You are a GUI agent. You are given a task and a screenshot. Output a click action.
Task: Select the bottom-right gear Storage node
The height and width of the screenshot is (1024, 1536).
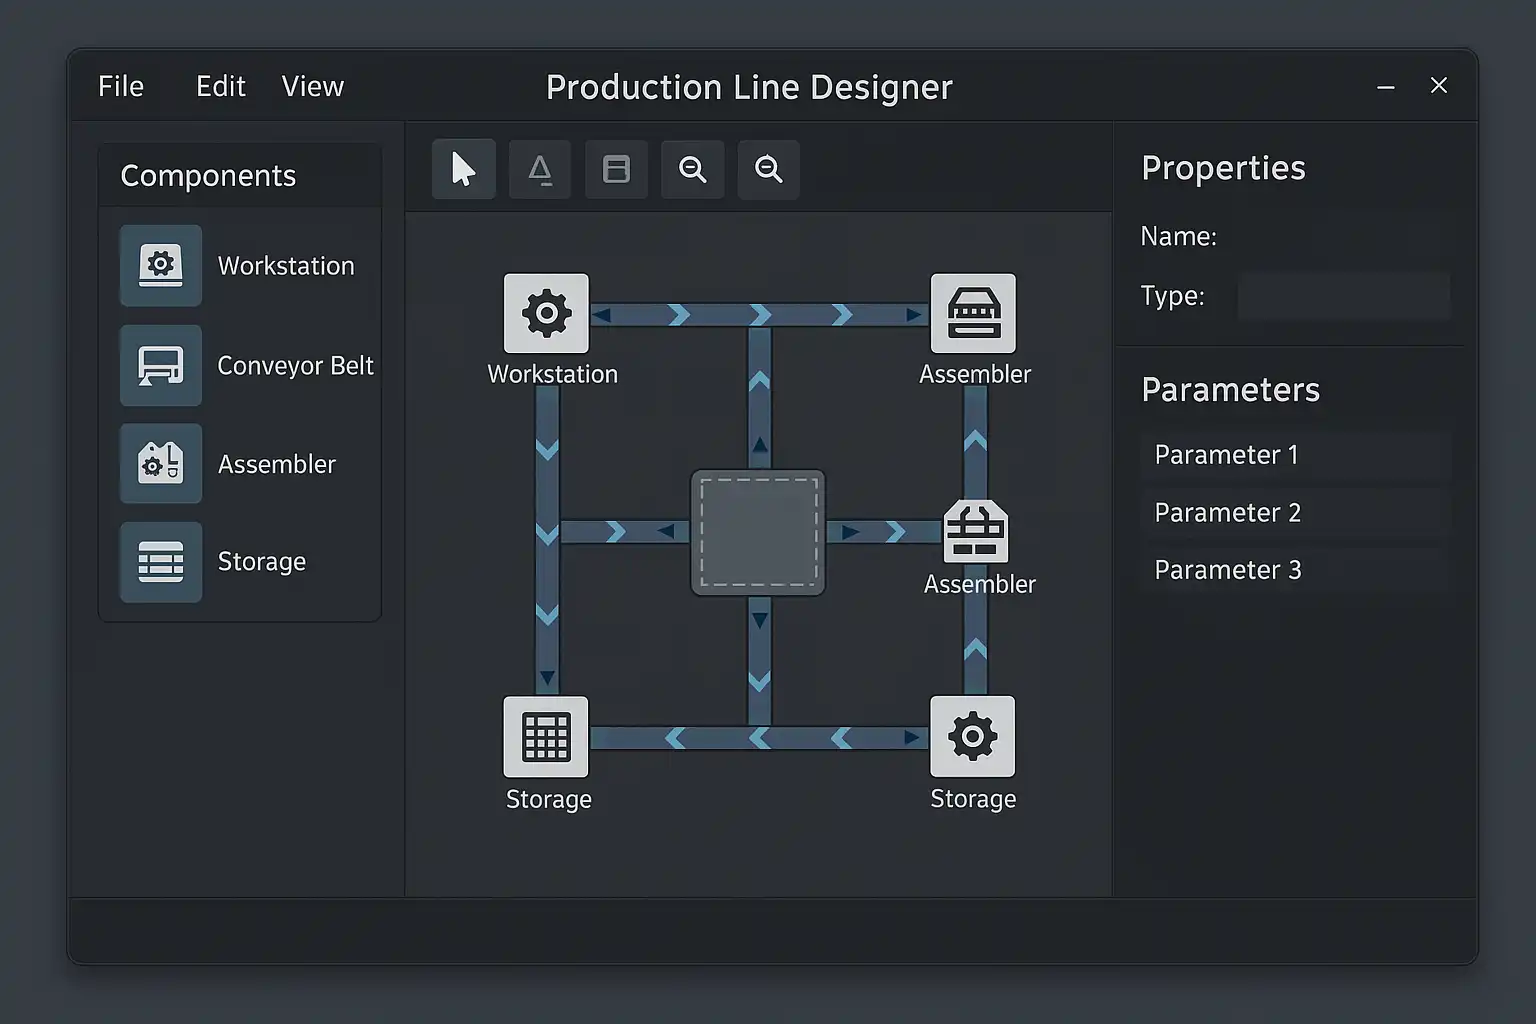972,737
